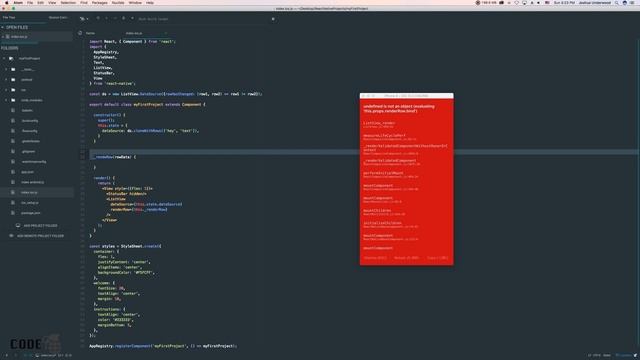Open the Find menu
This screenshot has height=360, width=640.
(84, 2)
